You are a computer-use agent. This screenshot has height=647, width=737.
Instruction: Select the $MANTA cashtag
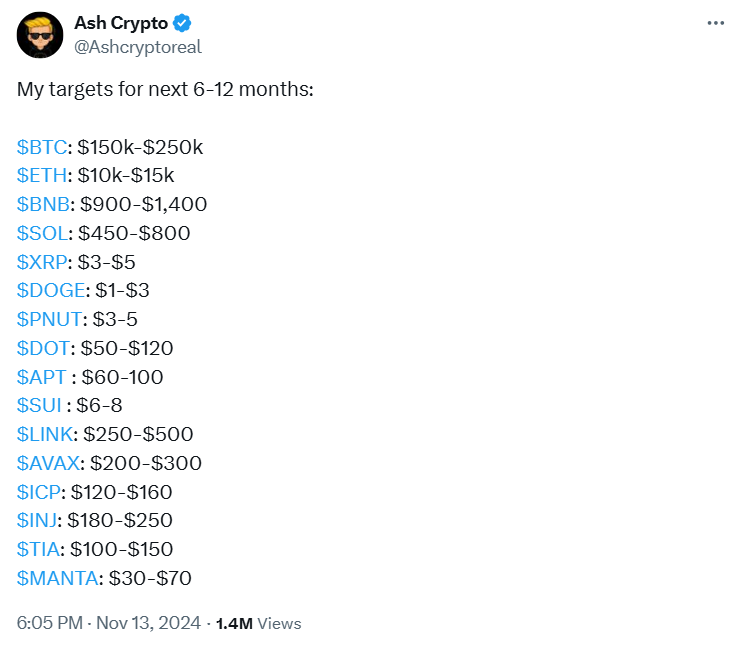[57, 578]
